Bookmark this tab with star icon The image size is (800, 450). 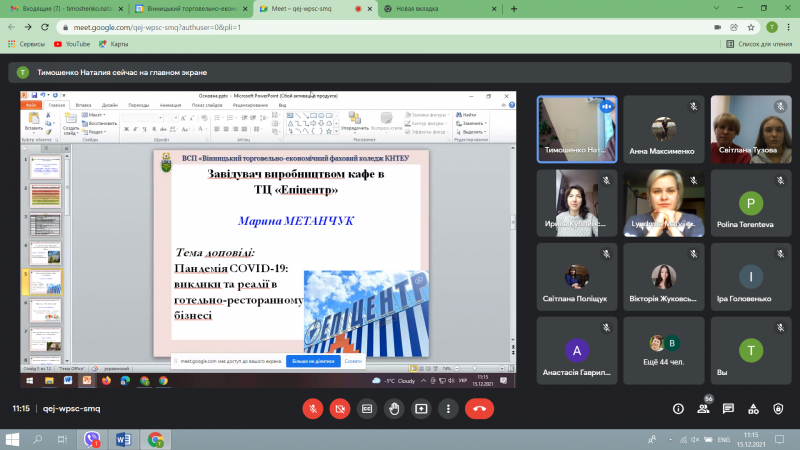click(x=751, y=28)
